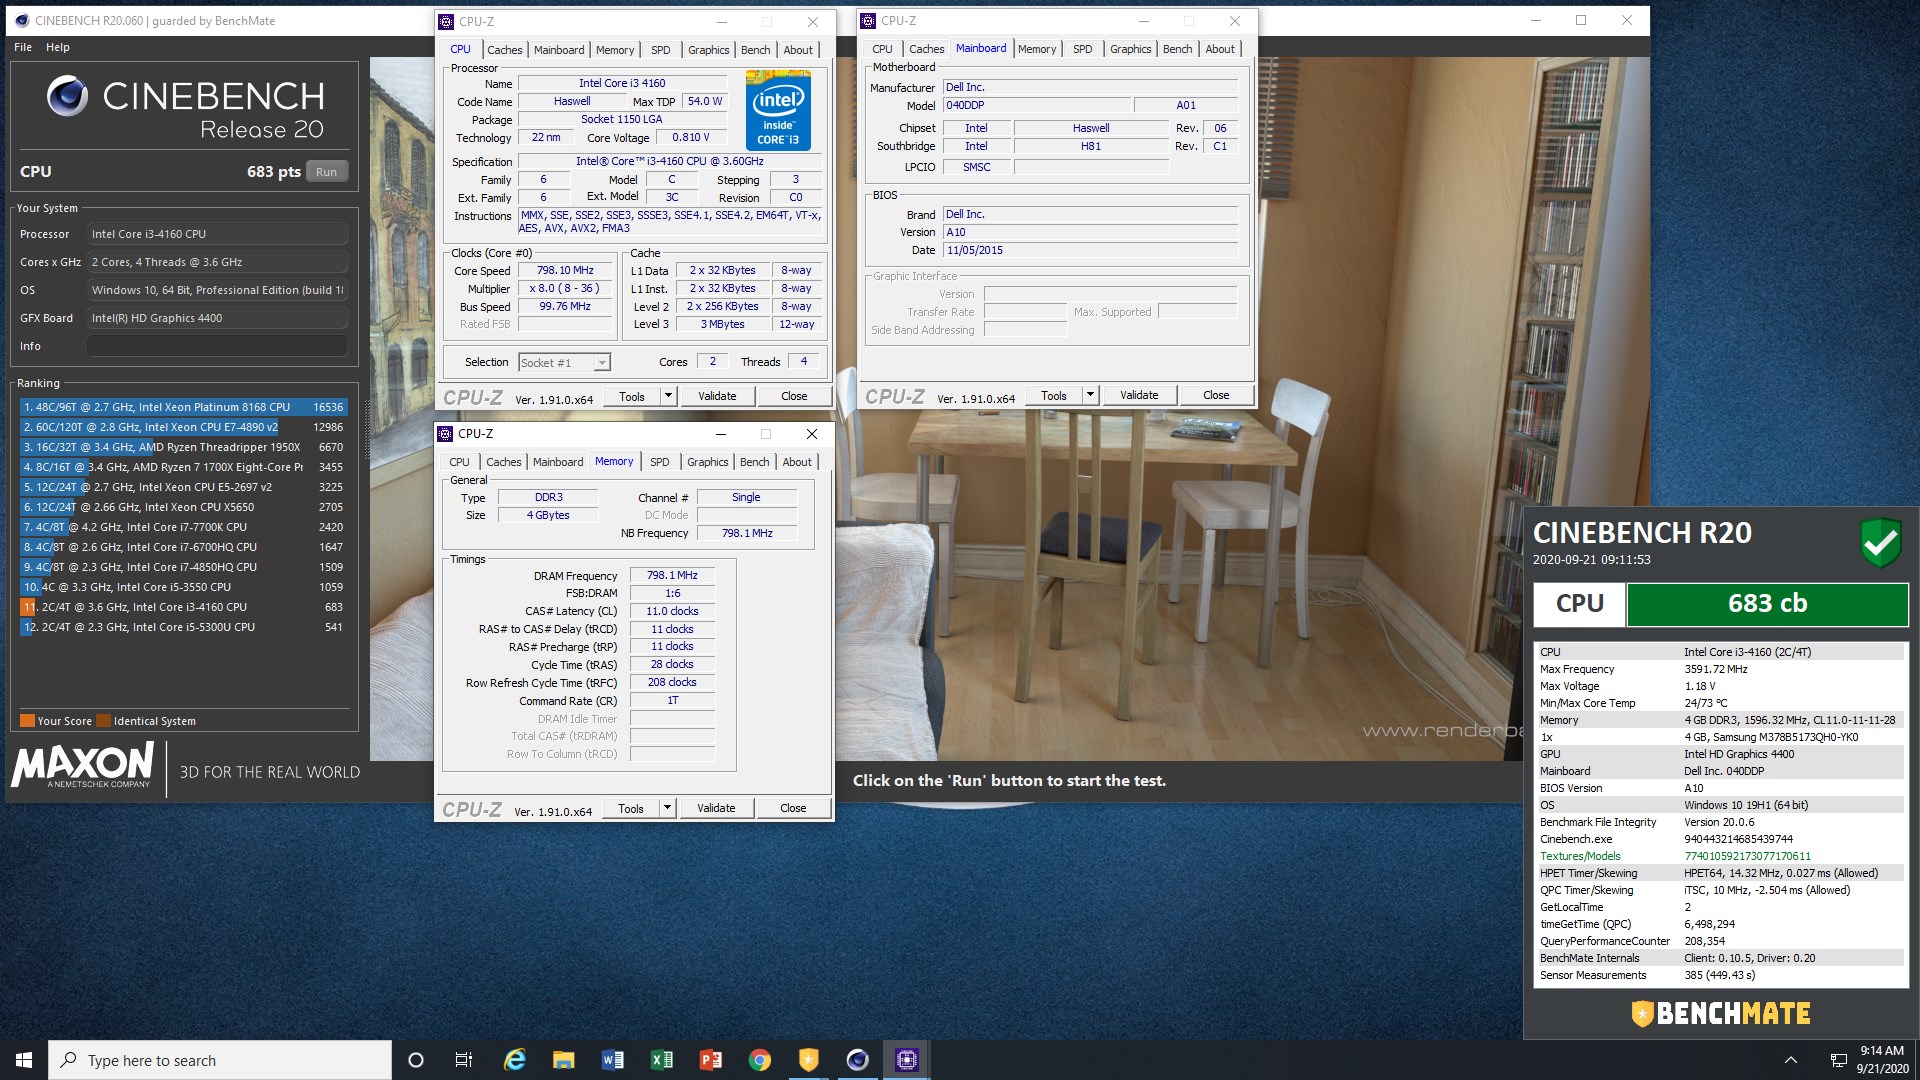
Task: Click the Windows Start button
Action: click(x=24, y=1060)
